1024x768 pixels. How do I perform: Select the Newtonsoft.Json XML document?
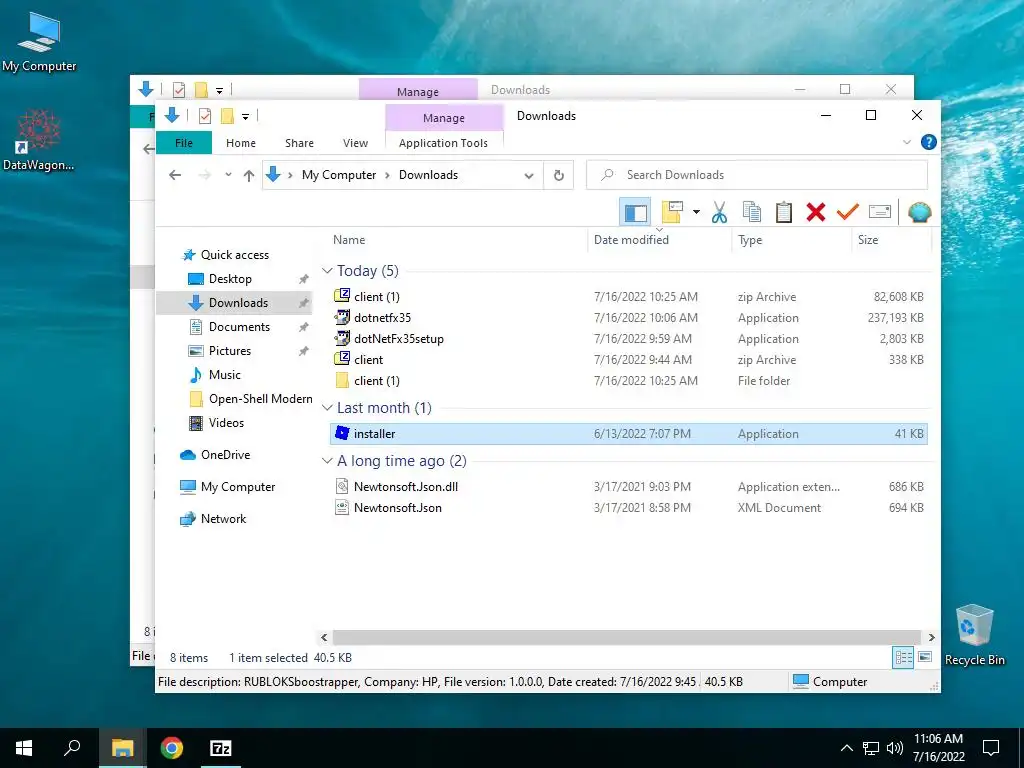(x=628, y=507)
